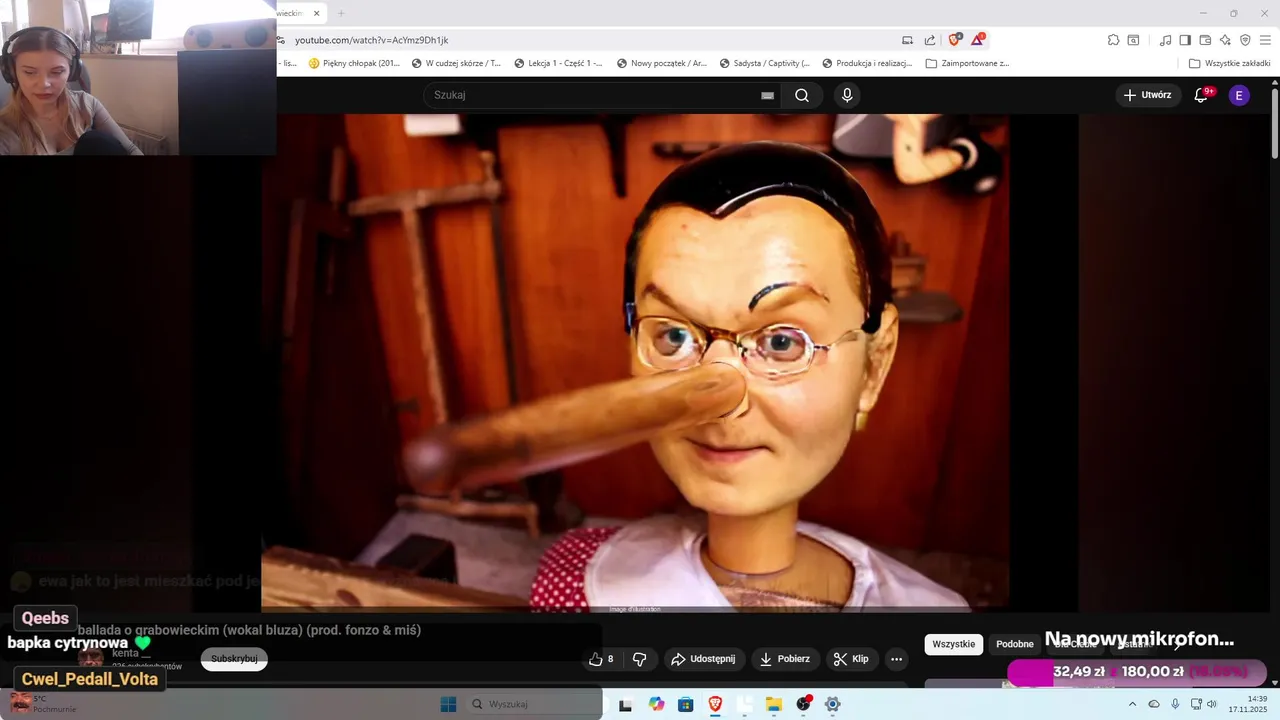Open the tab search icon in the toolbar
Image resolution: width=1280 pixels, height=720 pixels.
point(1134,40)
